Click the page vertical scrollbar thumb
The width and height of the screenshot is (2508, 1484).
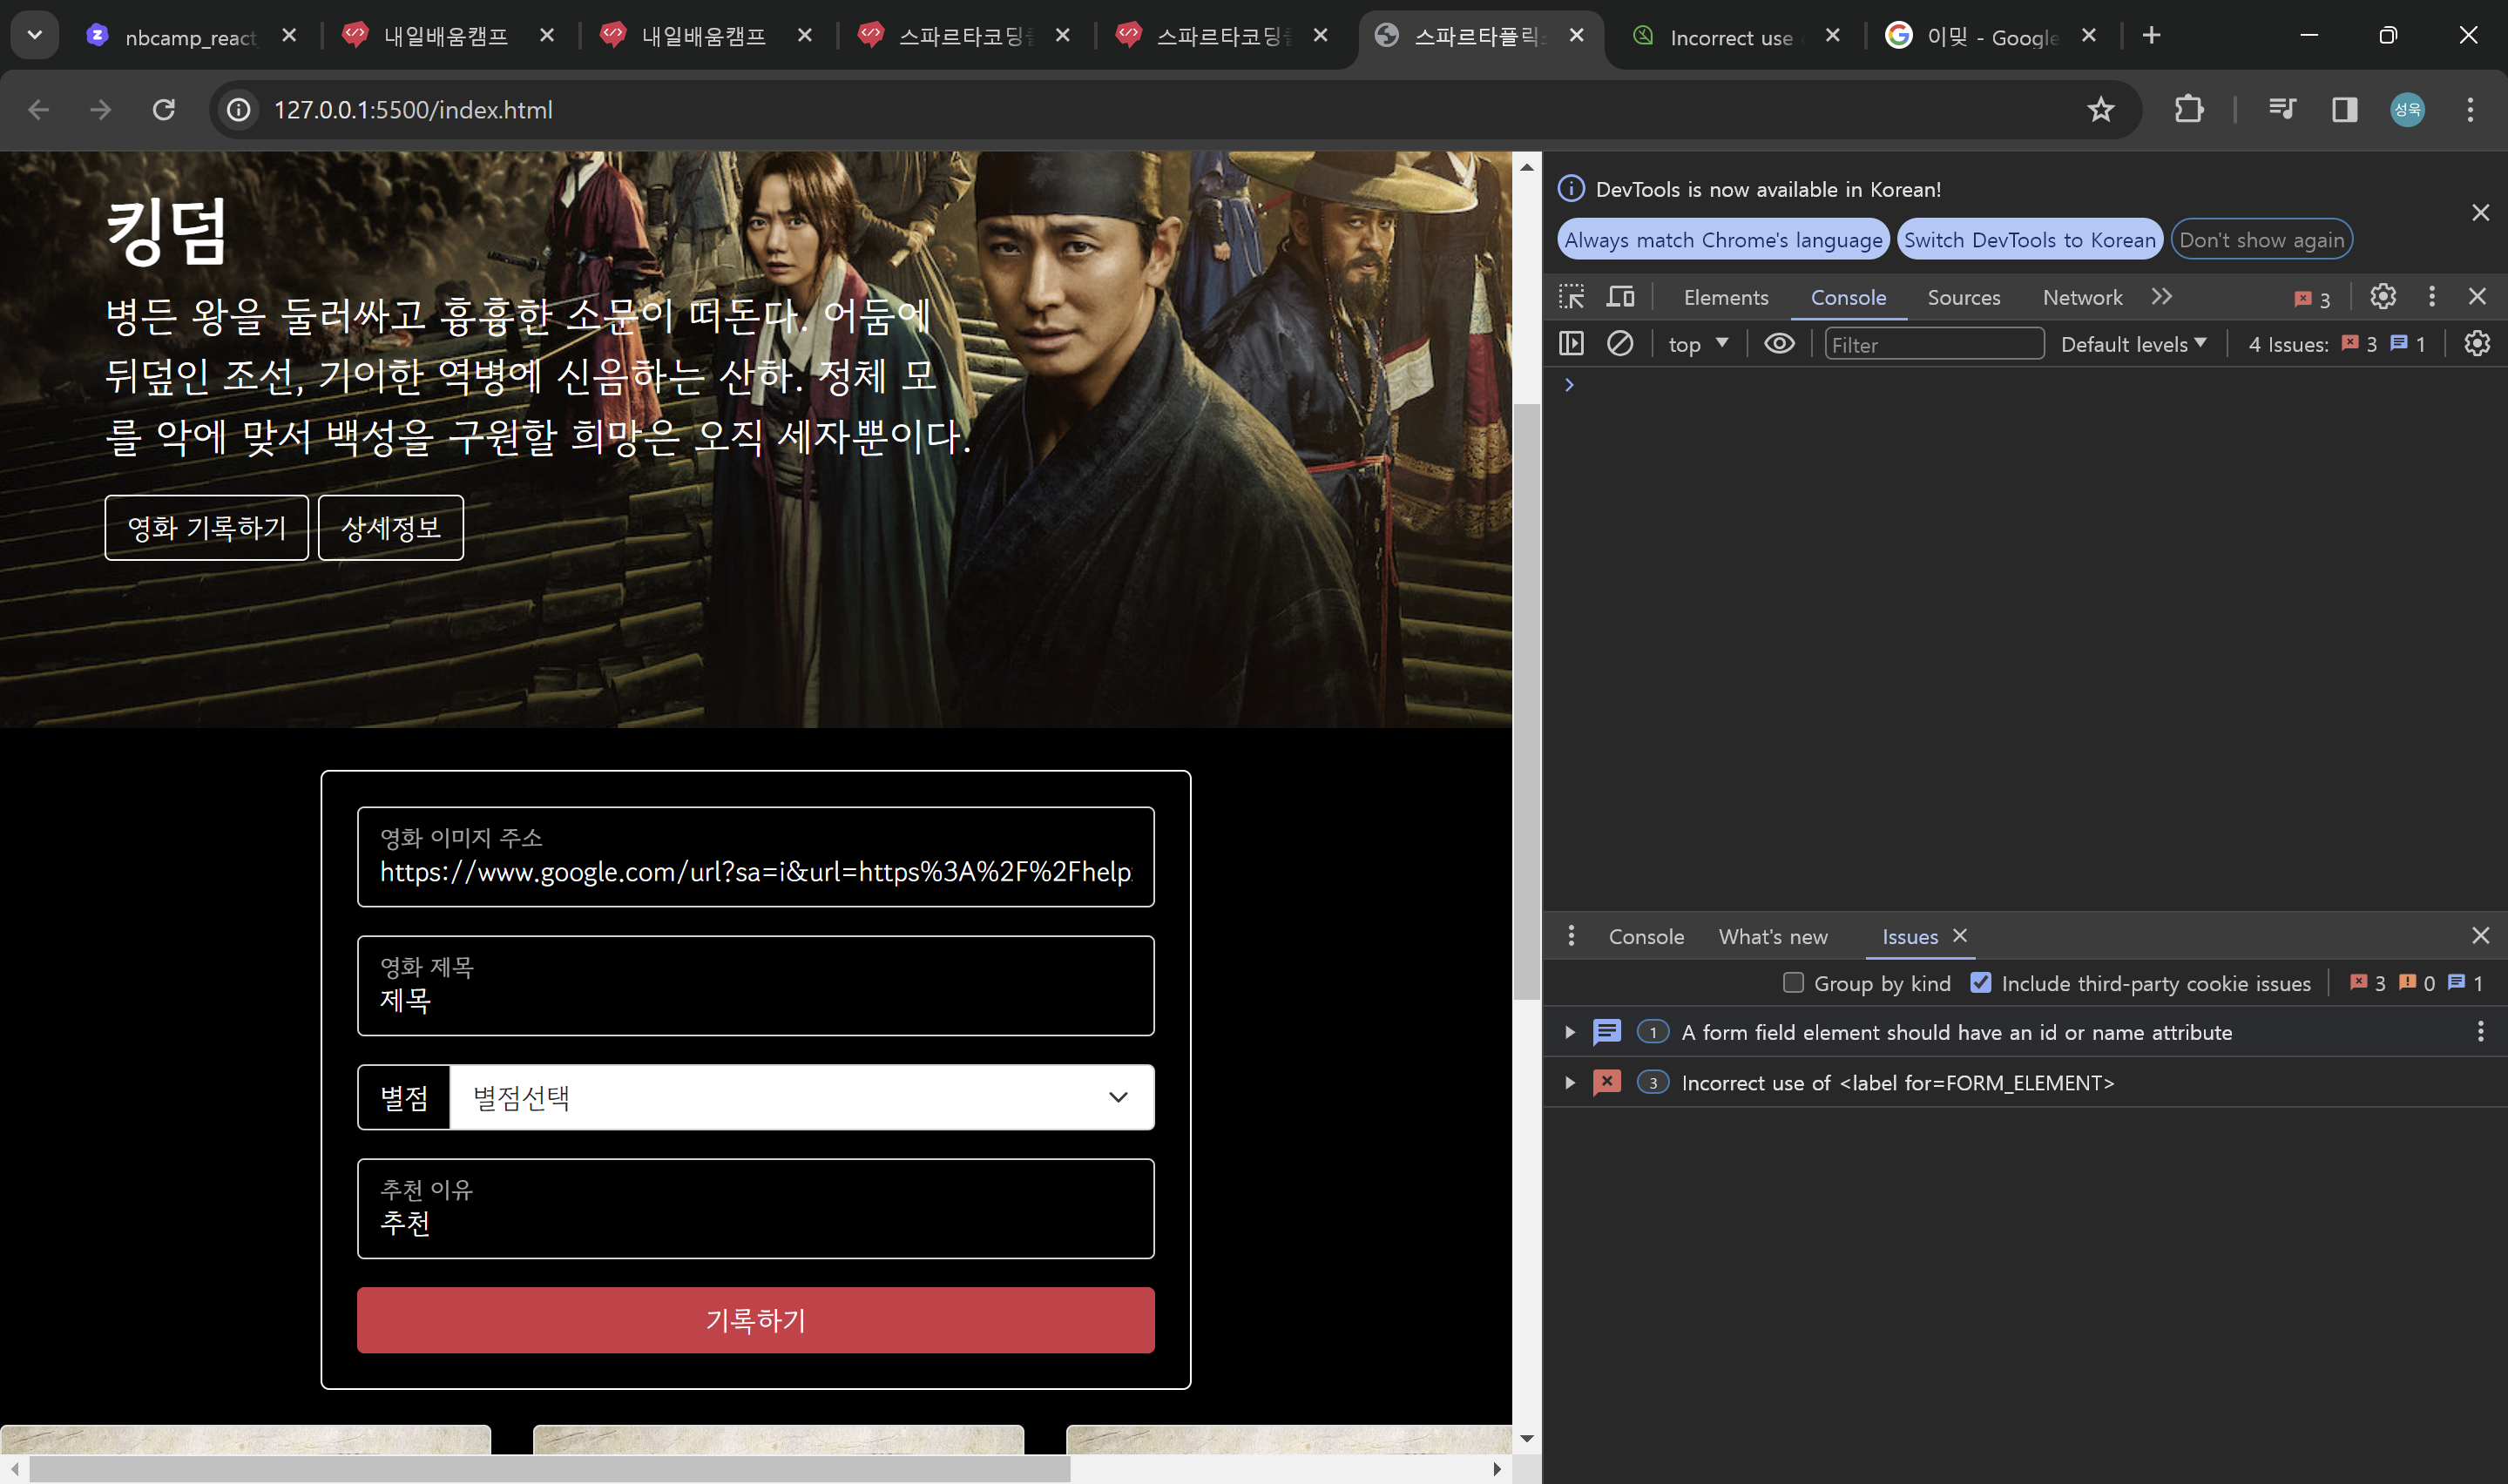[1526, 700]
